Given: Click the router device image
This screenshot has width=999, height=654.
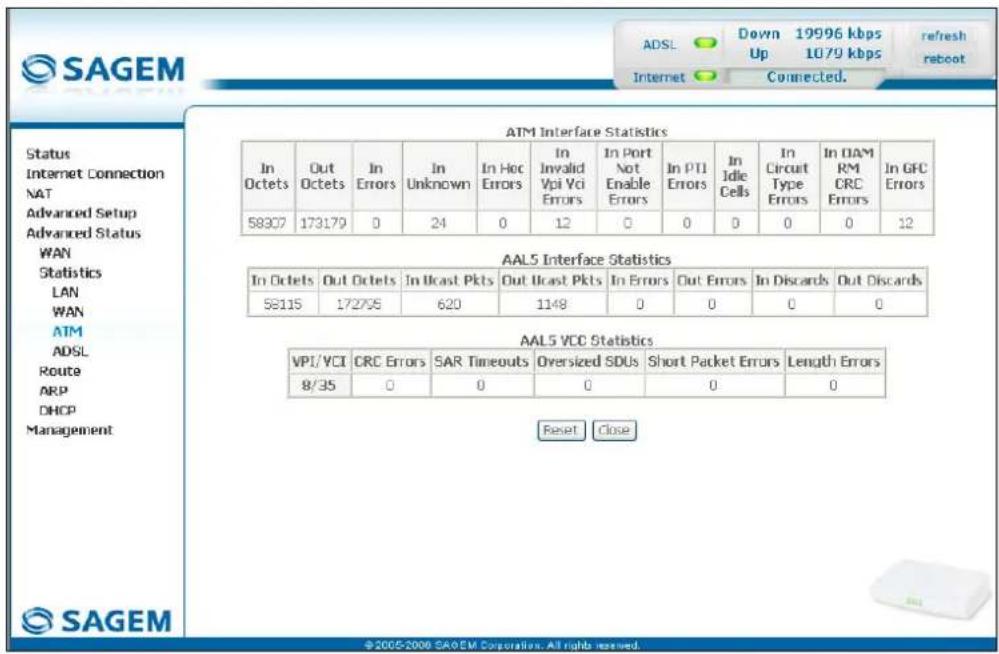Looking at the screenshot, I should point(931,590).
